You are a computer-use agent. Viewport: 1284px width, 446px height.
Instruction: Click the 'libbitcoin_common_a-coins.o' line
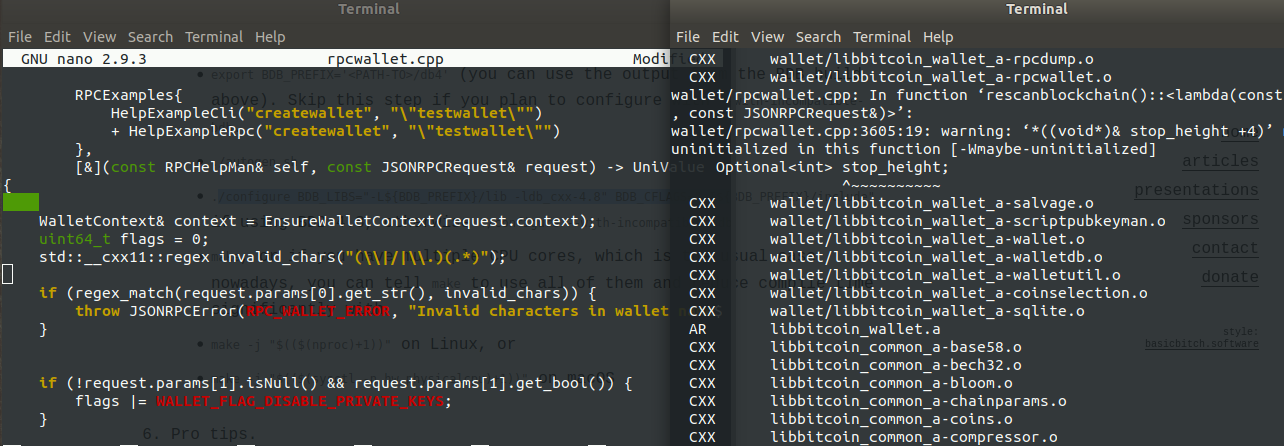[x=851, y=418]
